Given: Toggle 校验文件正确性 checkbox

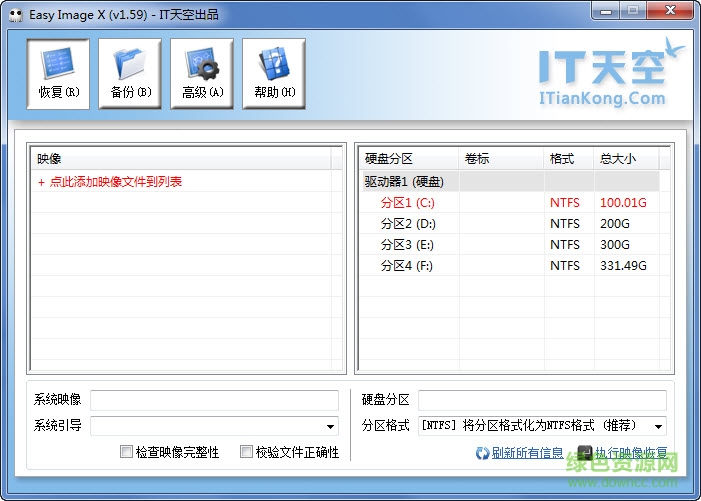Looking at the screenshot, I should tap(246, 452).
